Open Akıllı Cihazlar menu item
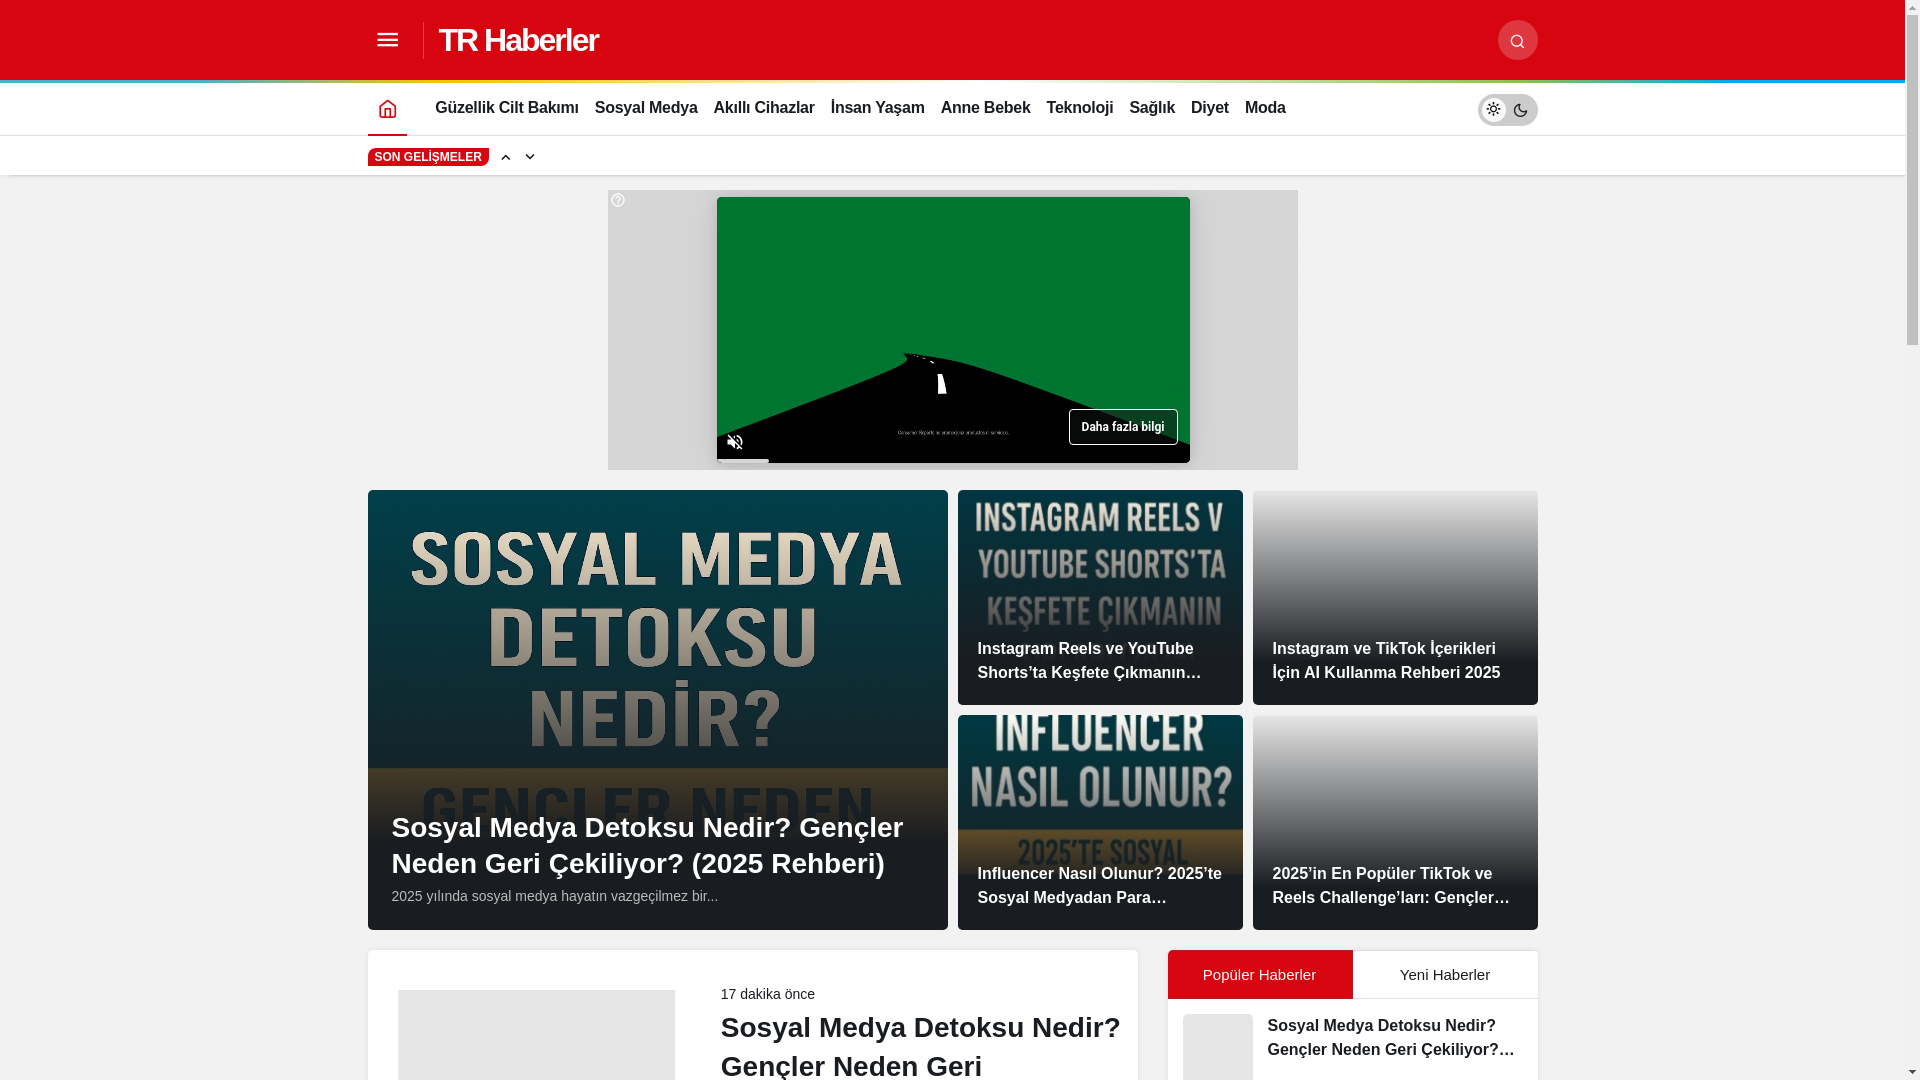 tap(764, 108)
